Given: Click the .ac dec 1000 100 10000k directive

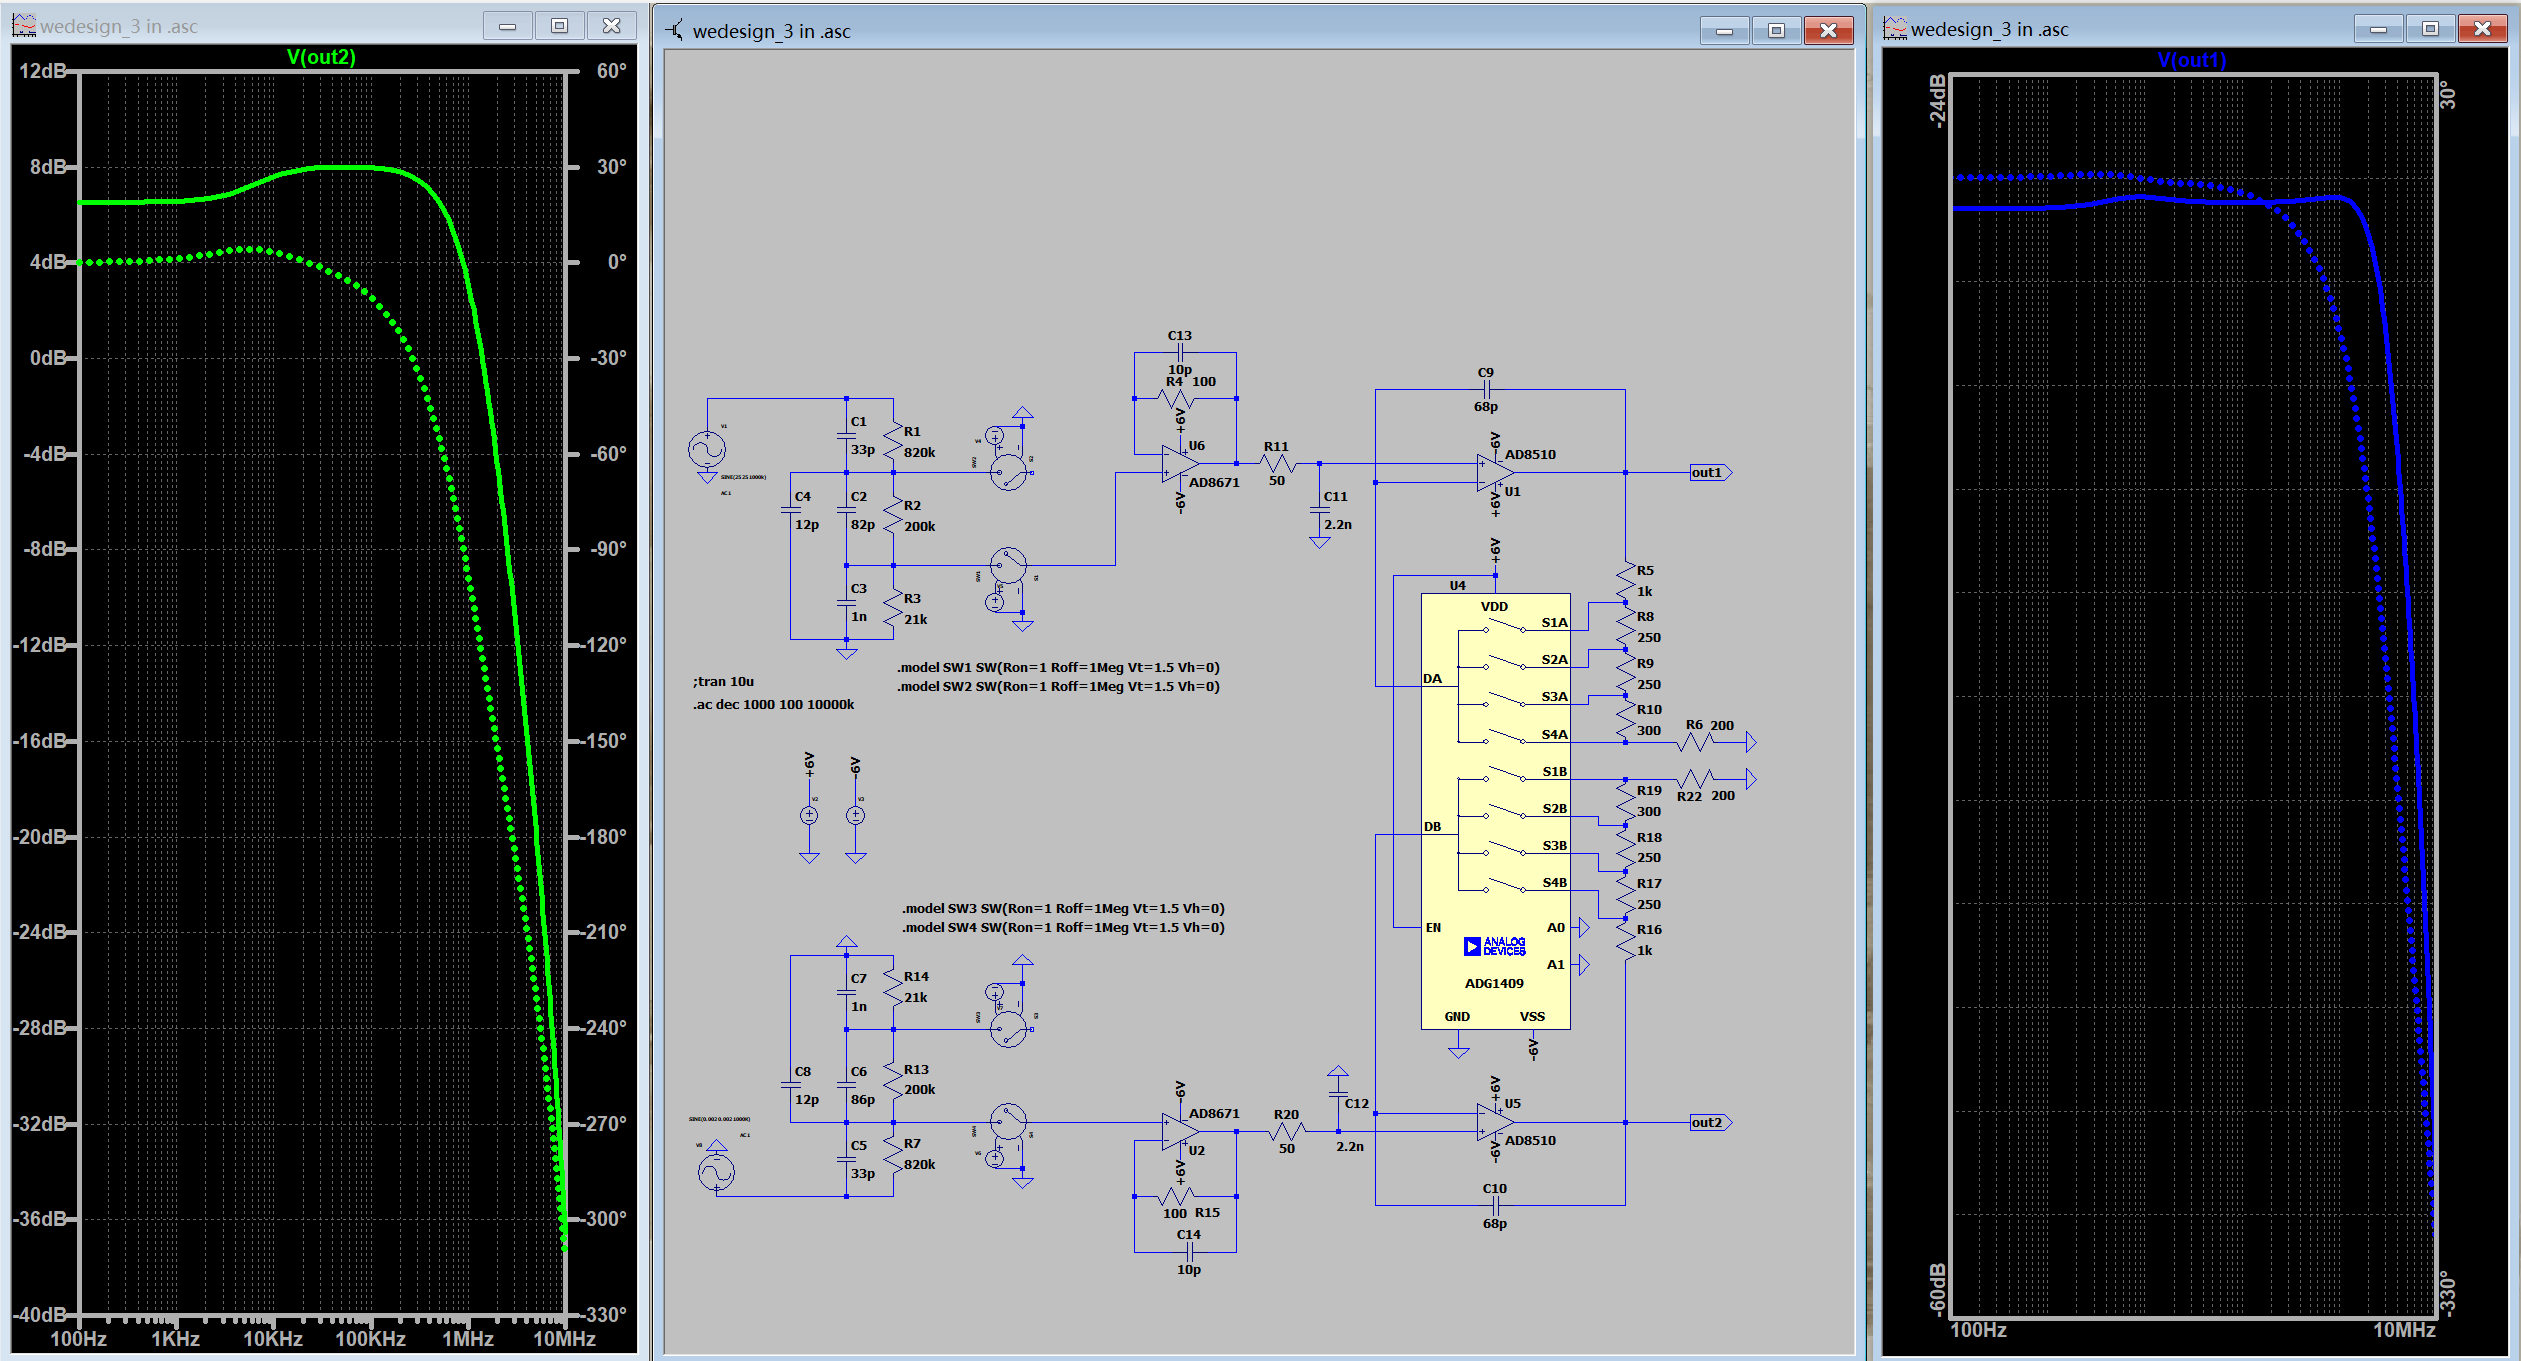Looking at the screenshot, I should 774,704.
